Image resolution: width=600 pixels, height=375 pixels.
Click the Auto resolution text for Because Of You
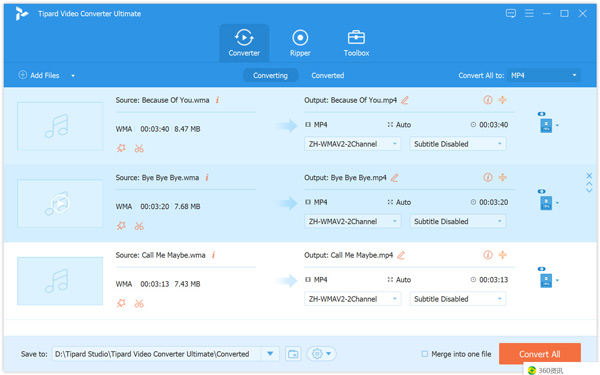pos(403,125)
